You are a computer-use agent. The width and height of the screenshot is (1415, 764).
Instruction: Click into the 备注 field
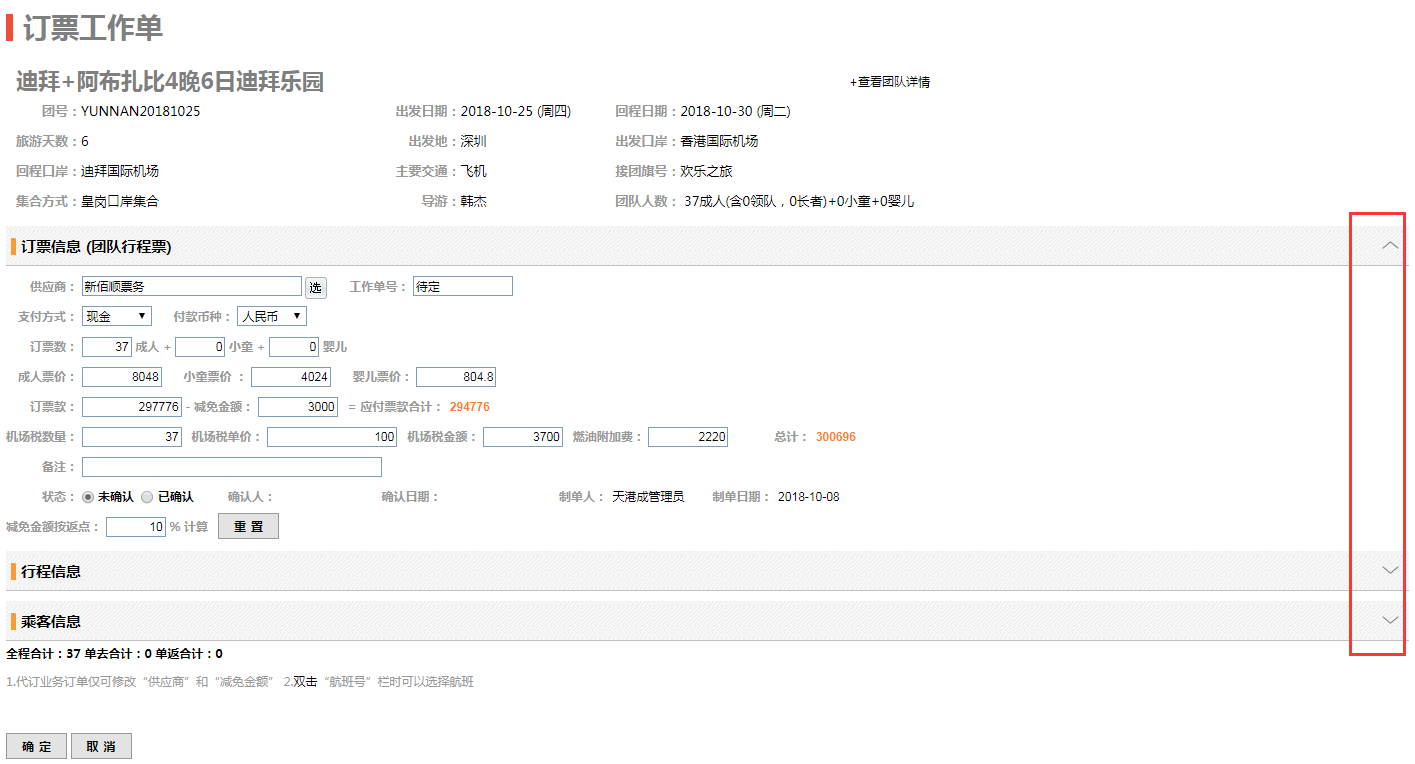[231, 467]
